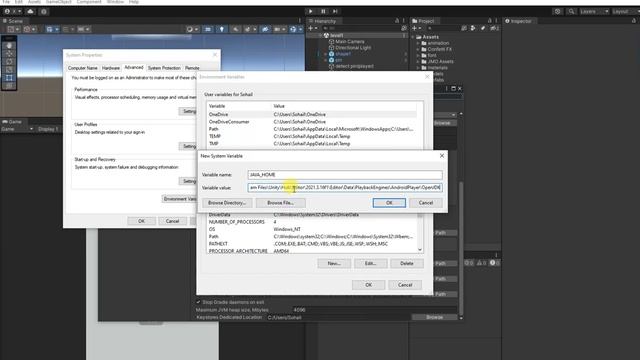Open the Layers dropdown
Screen dimensions: 640x360
click(x=594, y=11)
